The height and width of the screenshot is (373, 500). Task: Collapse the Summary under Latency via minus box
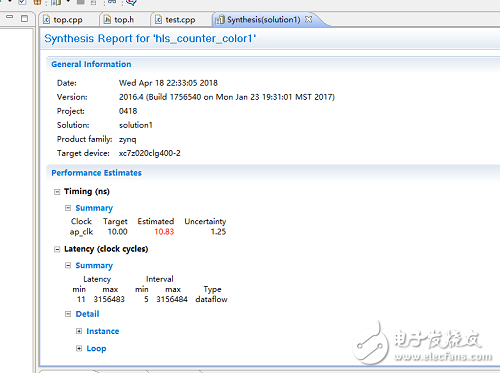(x=68, y=265)
